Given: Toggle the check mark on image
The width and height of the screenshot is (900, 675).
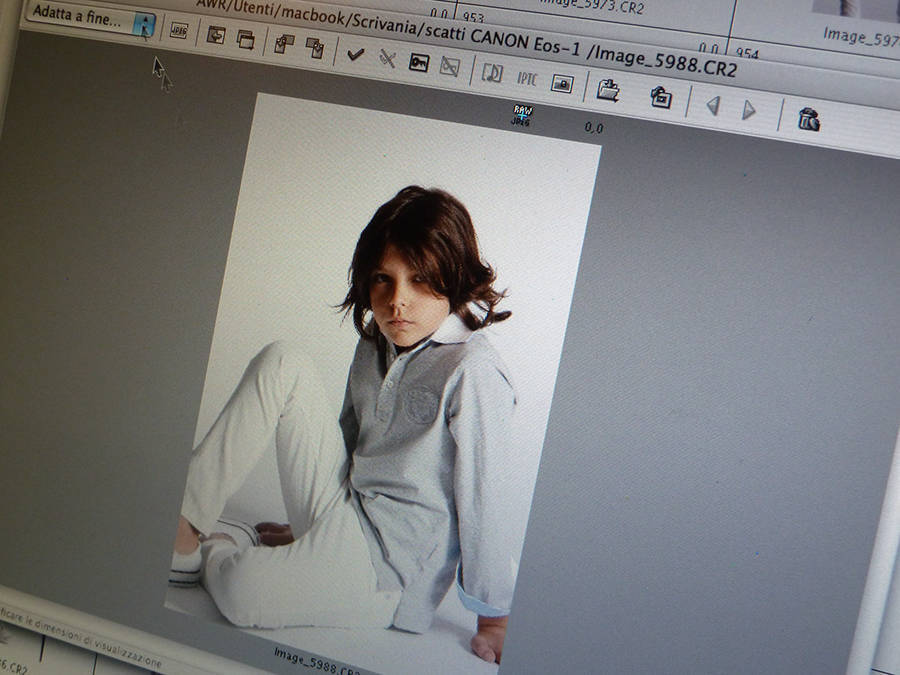Looking at the screenshot, I should coord(355,54).
